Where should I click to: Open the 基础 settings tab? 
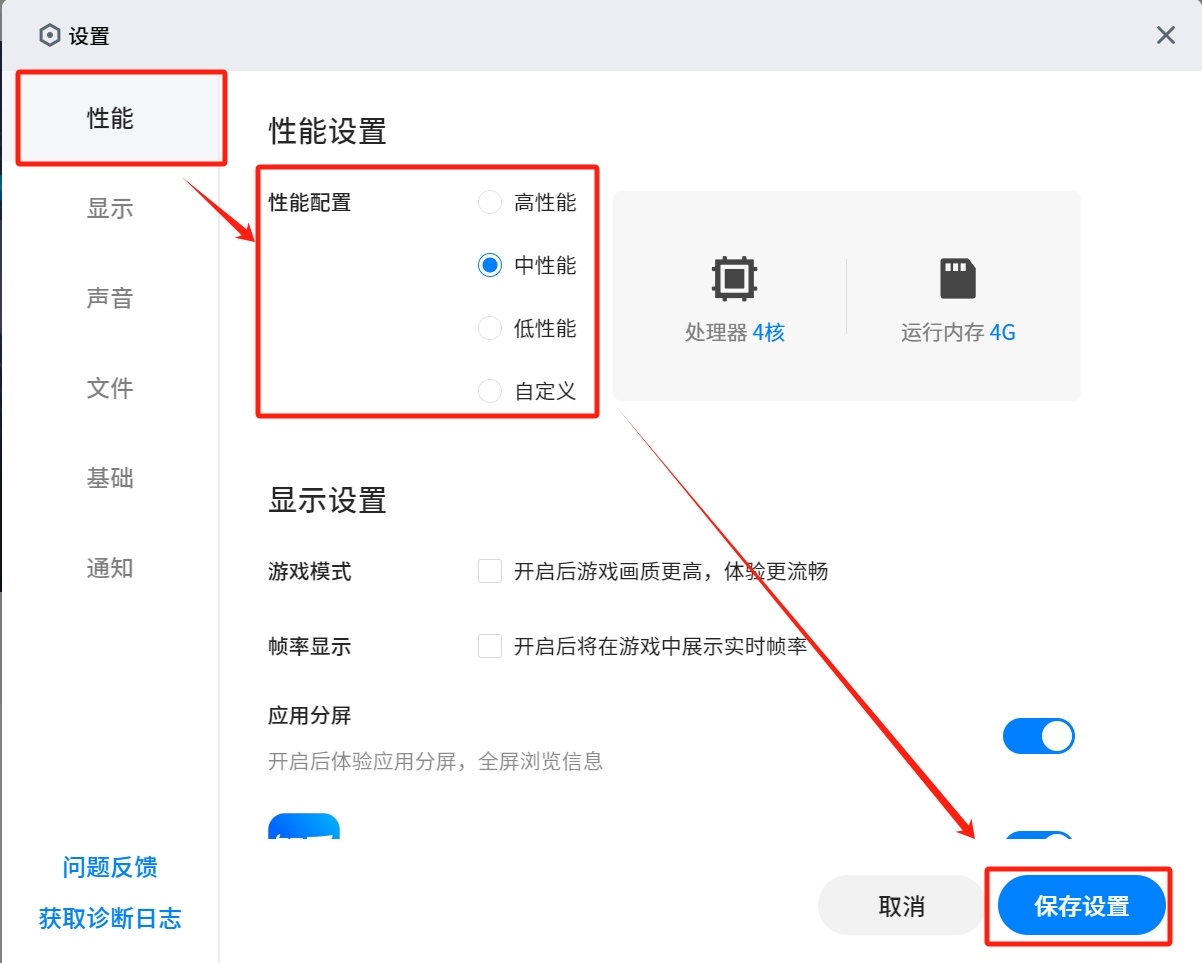110,479
